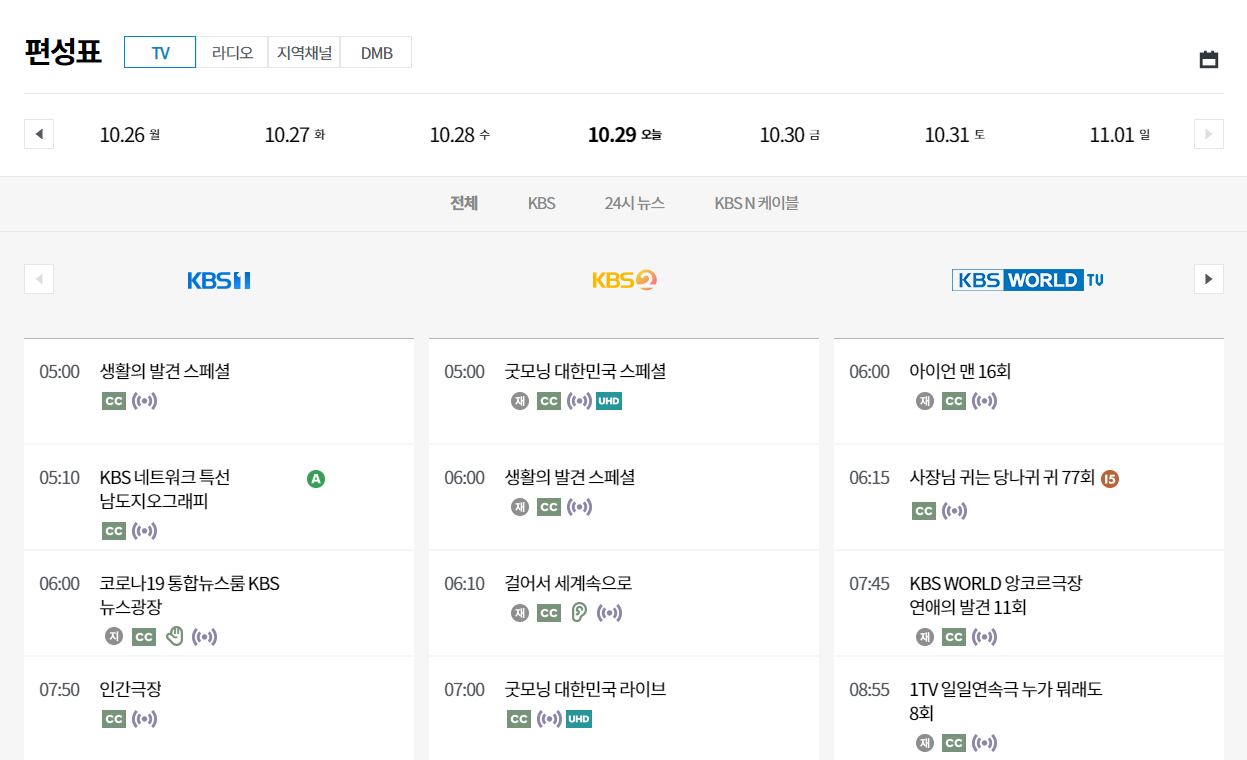Image resolution: width=1247 pixels, height=760 pixels.
Task: Open KBS1 program 생활의 발견 스페셜
Action: [x=165, y=371]
